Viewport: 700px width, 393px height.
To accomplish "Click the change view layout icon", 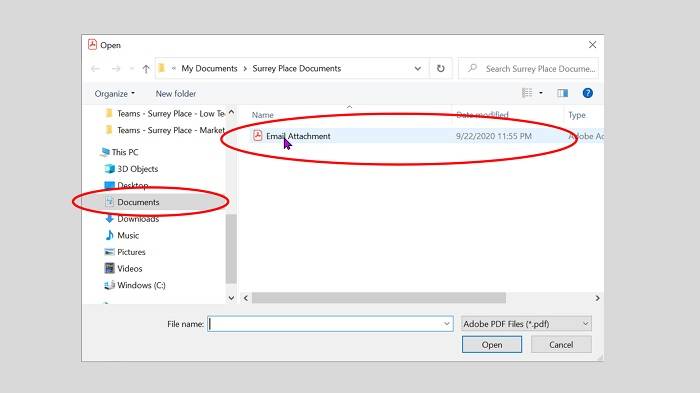I will [527, 93].
